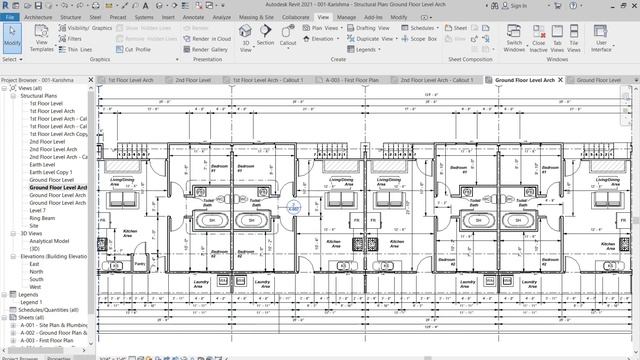Click Project Browser horizontal scrollbar
640x360 pixels.
pyautogui.click(x=36, y=350)
